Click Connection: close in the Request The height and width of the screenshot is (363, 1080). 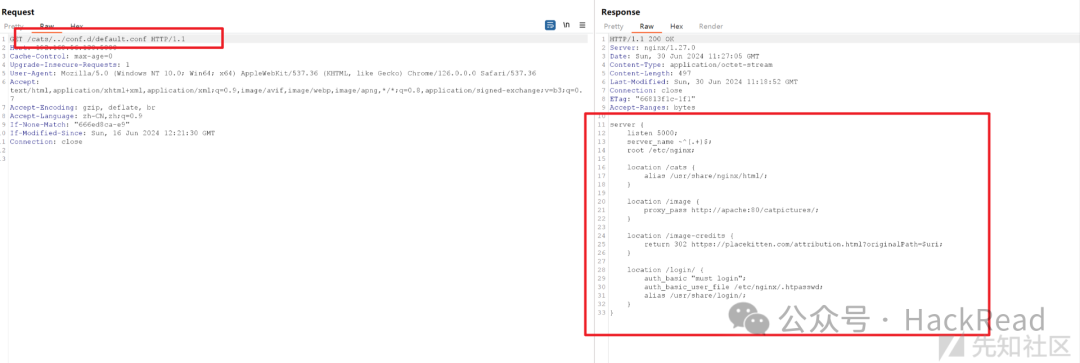[46, 142]
